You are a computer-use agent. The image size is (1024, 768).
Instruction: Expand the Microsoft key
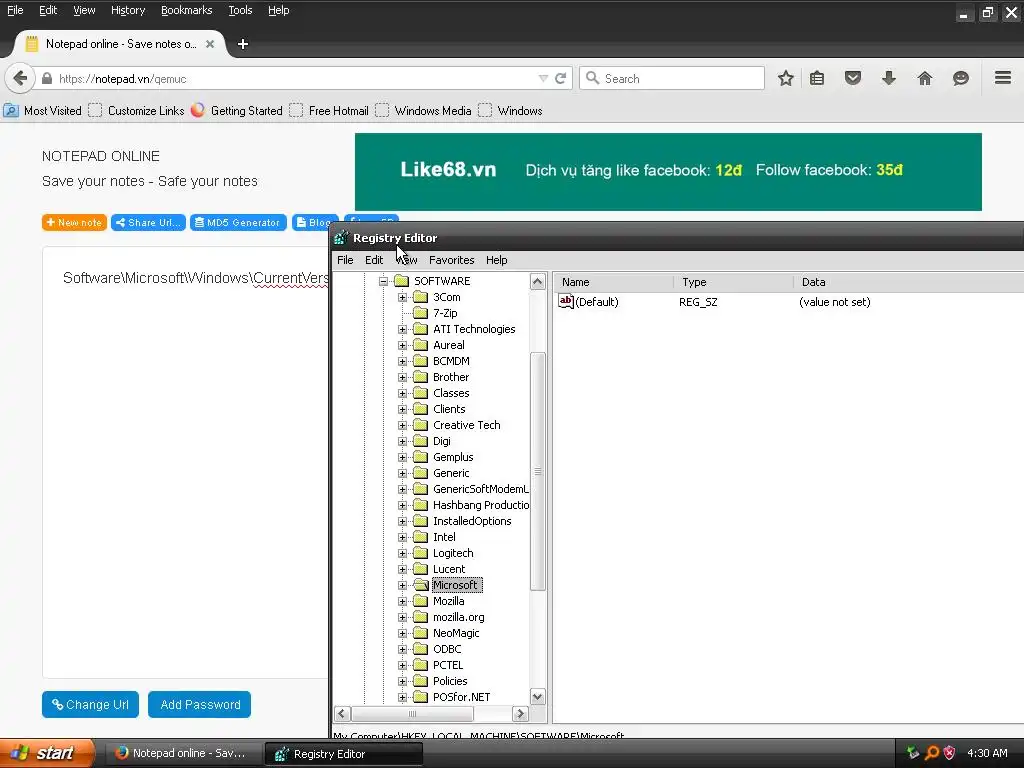coord(402,585)
